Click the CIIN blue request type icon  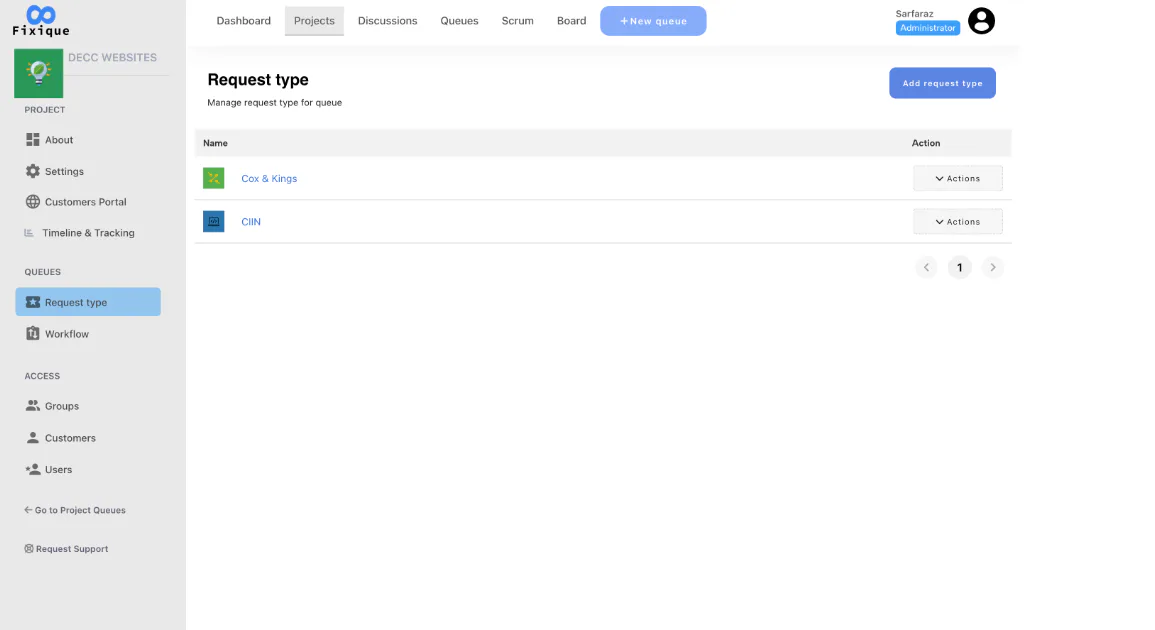coord(214,221)
